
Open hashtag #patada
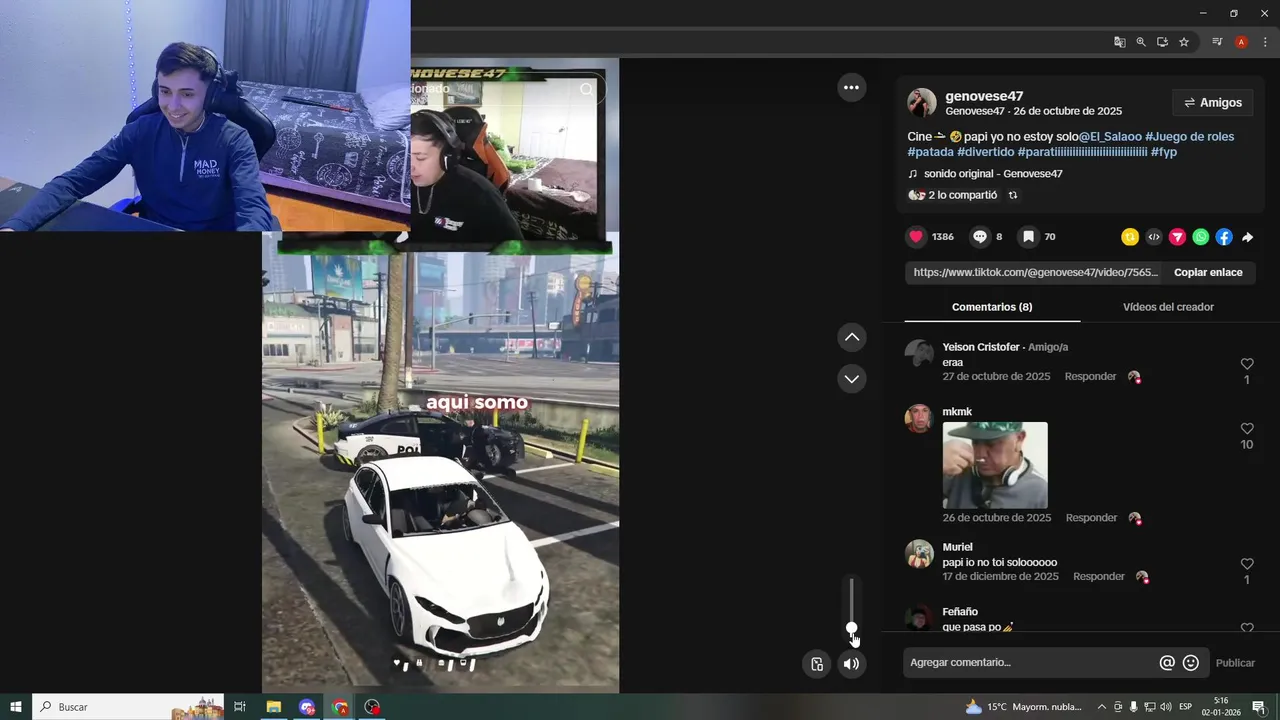pyautogui.click(x=930, y=152)
